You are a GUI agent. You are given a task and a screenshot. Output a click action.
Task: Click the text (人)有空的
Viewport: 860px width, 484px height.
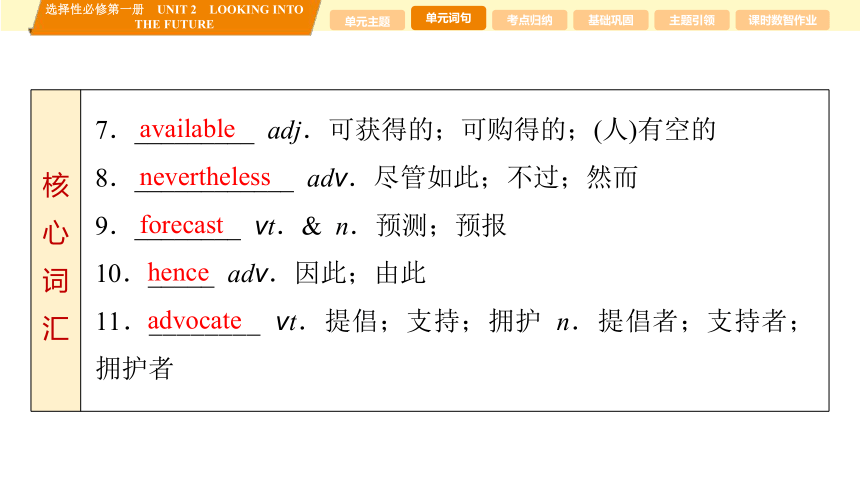[x=654, y=130]
